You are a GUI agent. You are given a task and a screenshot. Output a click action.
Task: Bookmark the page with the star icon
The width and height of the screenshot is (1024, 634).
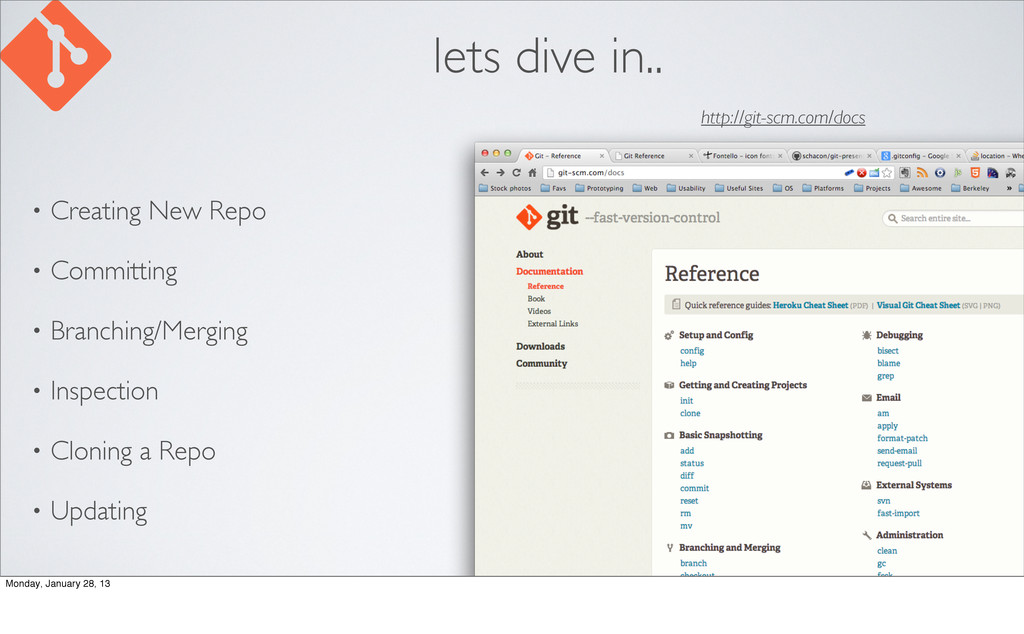pos(887,173)
